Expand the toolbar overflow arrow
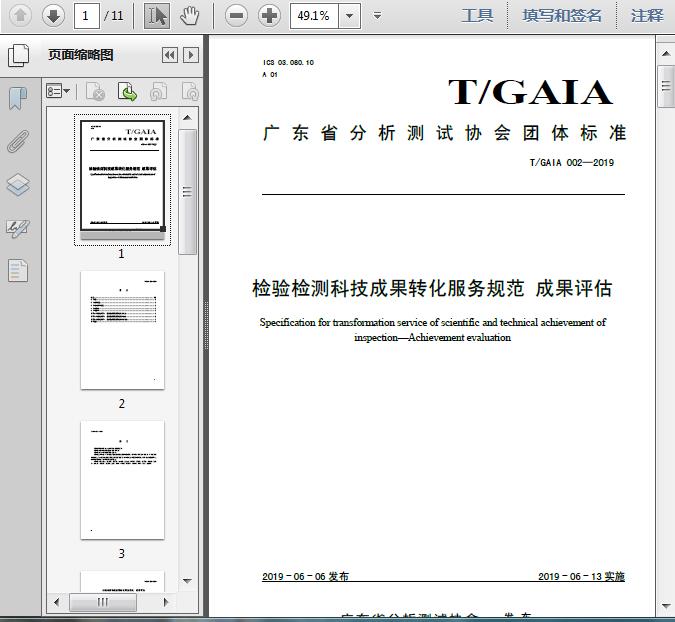The width and height of the screenshot is (675, 622). point(377,15)
